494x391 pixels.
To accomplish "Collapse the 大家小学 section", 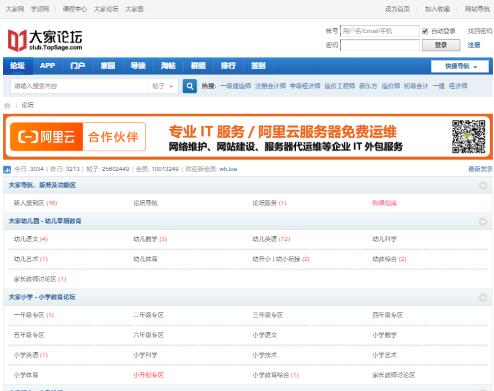I will [x=482, y=297].
